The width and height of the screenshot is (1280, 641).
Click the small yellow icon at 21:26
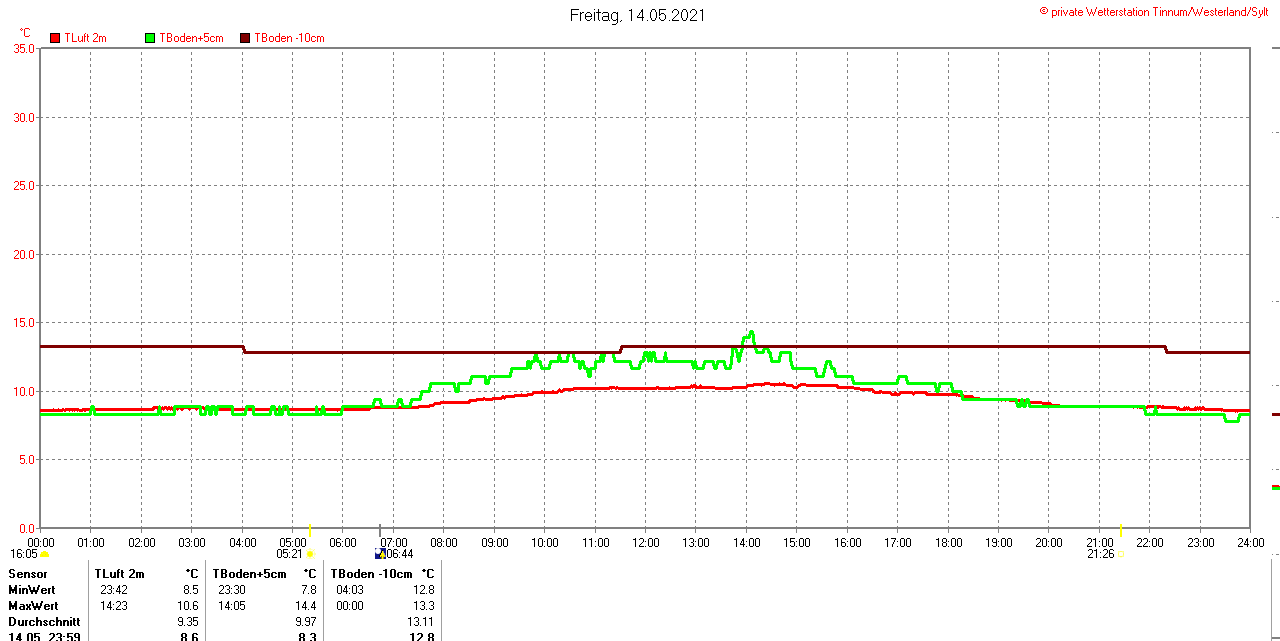coord(1120,554)
